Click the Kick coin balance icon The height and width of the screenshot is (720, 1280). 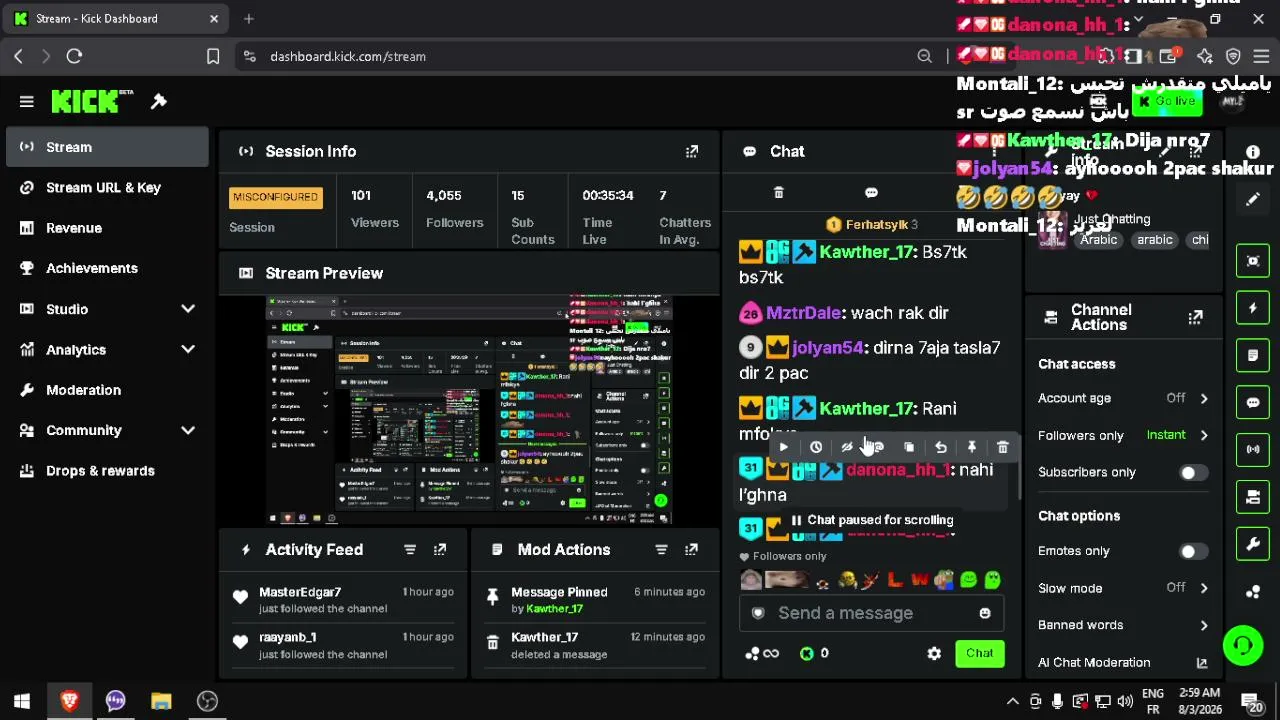coord(807,653)
